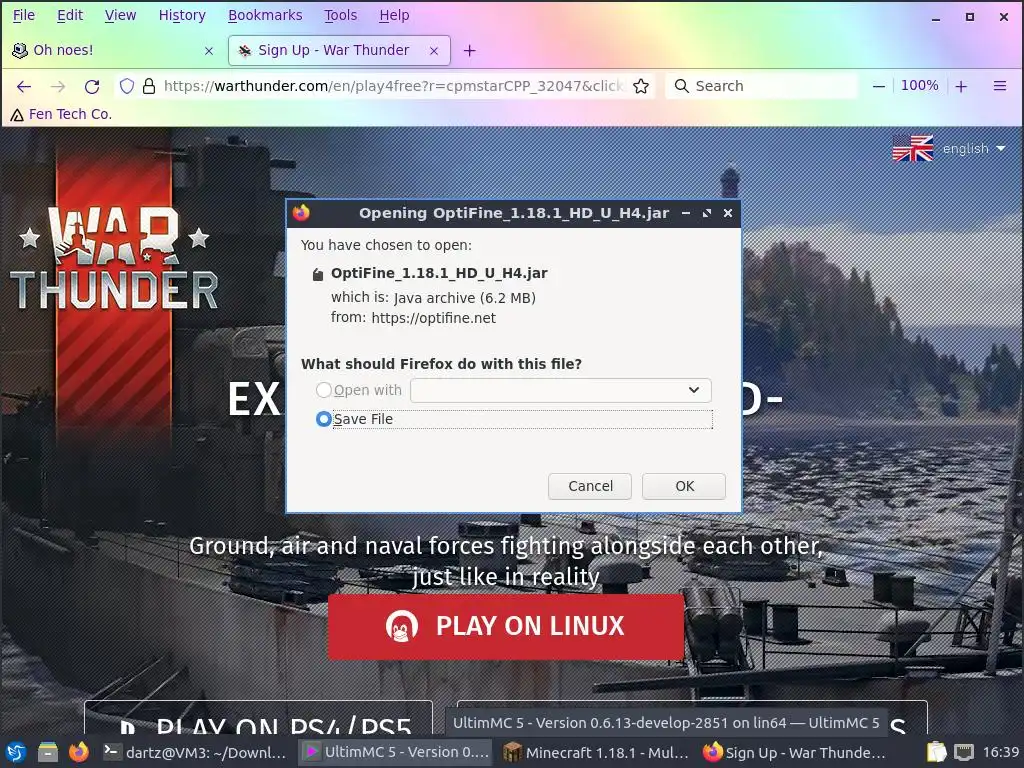Open the Bookmarks menu
This screenshot has height=768, width=1024.
coord(264,15)
